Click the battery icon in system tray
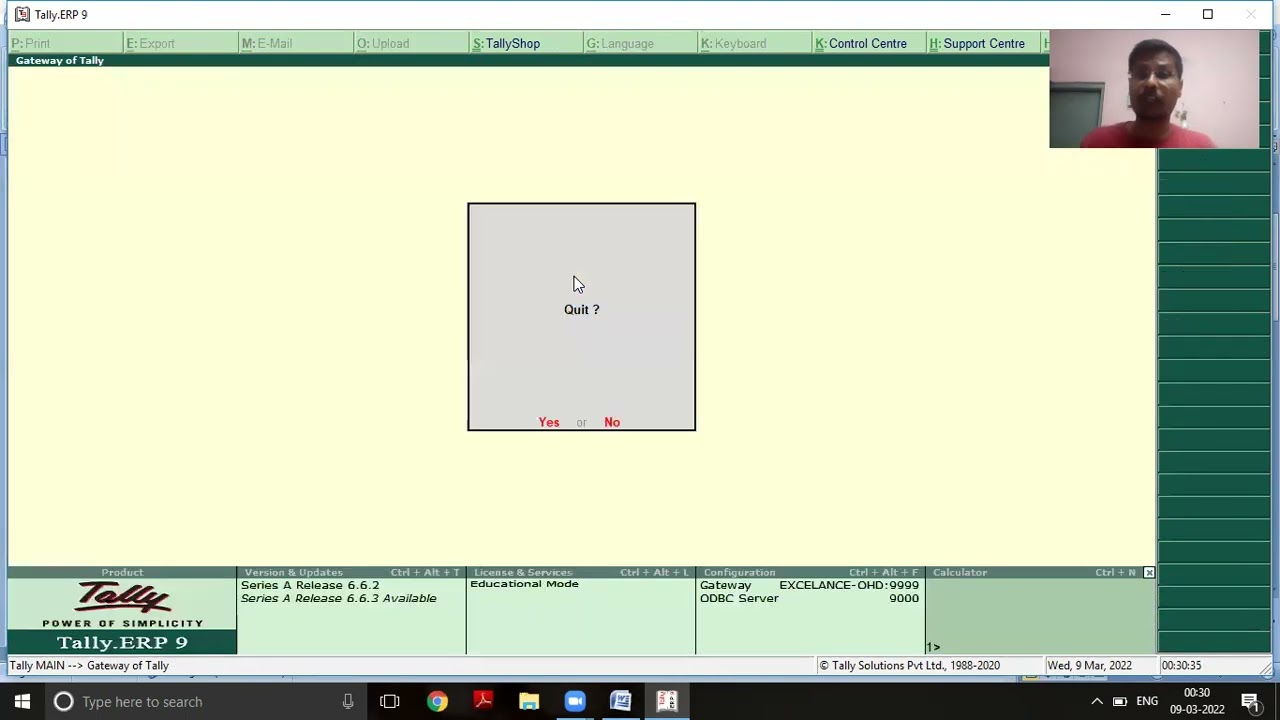 coord(1120,701)
